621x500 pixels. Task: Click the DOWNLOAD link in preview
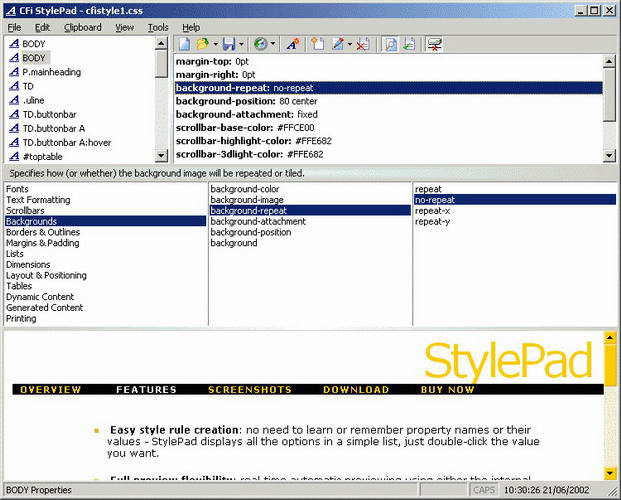356,389
